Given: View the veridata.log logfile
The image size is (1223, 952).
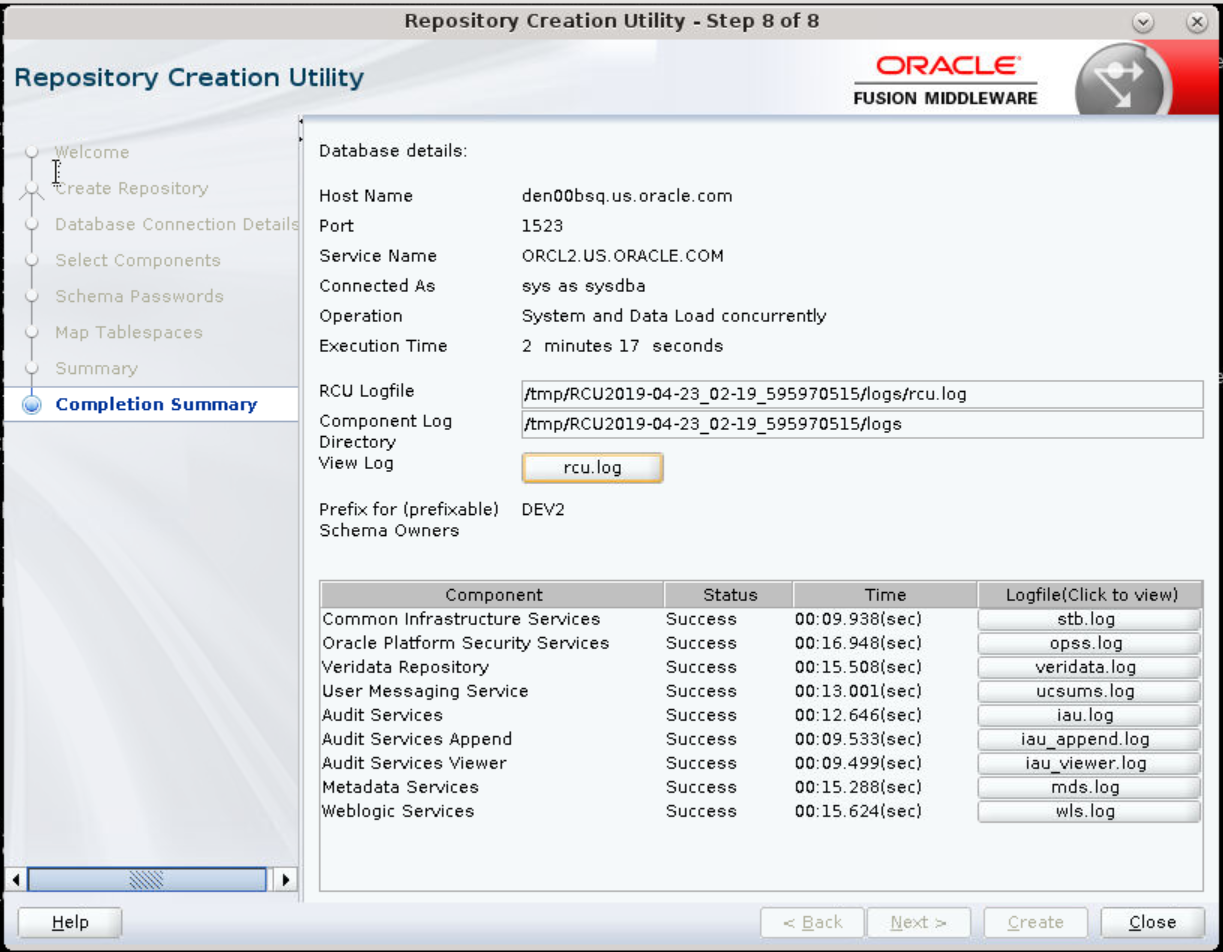Looking at the screenshot, I should 1089,667.
